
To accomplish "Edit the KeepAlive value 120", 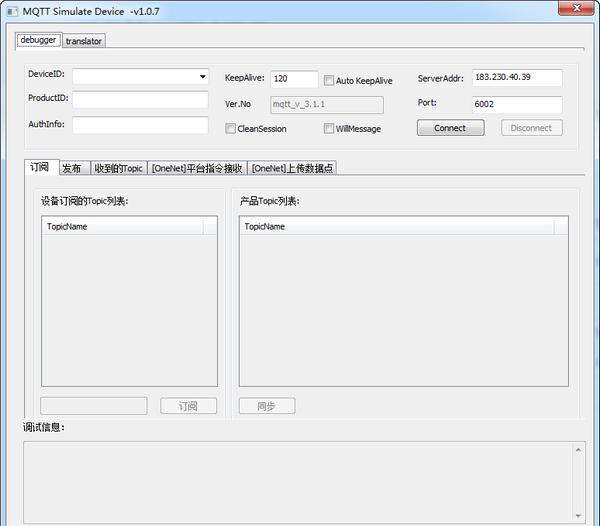I will tap(294, 79).
